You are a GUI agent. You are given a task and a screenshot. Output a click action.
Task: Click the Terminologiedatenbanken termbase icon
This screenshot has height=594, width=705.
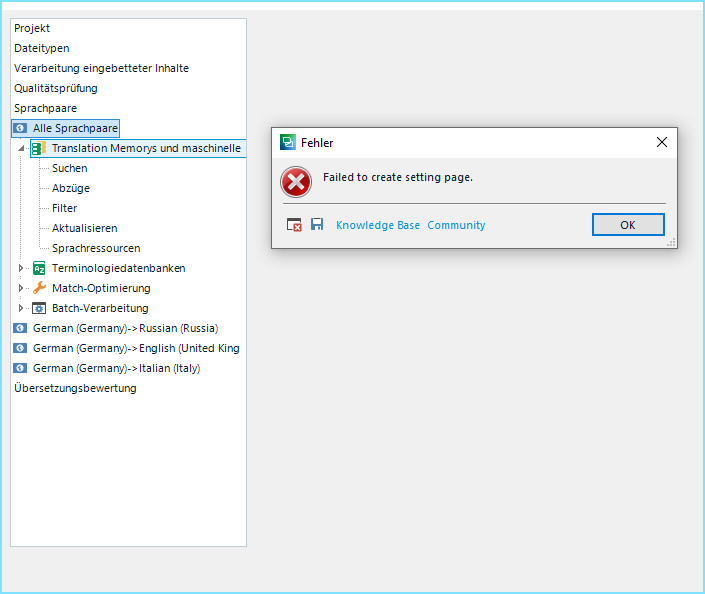pos(39,268)
